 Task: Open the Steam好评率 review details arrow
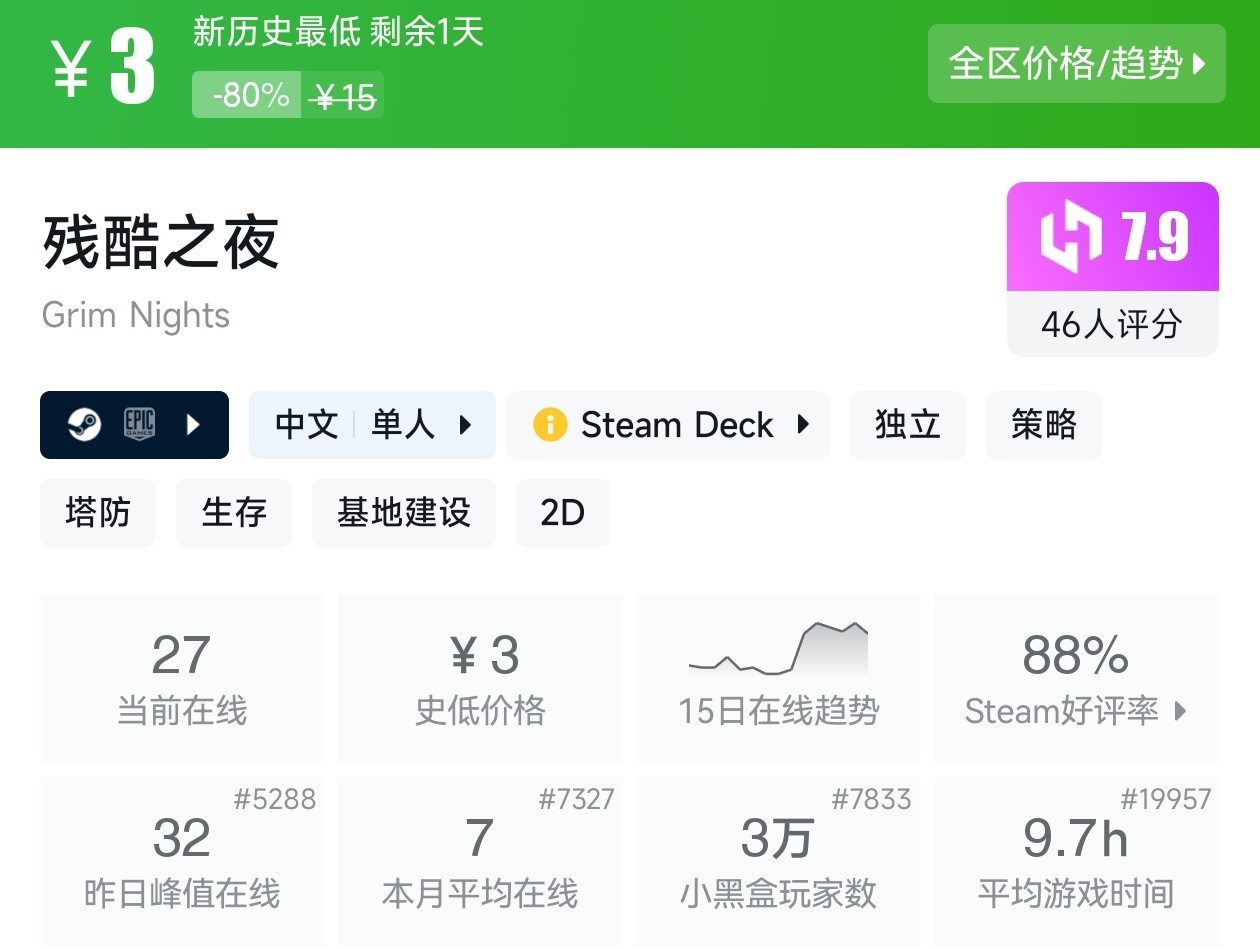click(1181, 711)
